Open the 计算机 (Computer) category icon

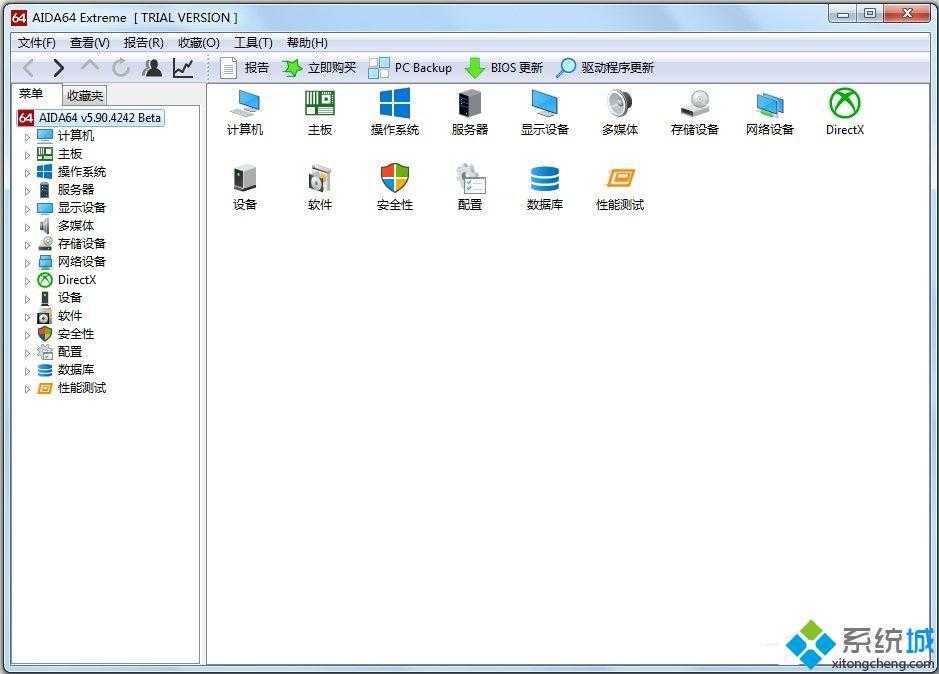click(x=244, y=110)
